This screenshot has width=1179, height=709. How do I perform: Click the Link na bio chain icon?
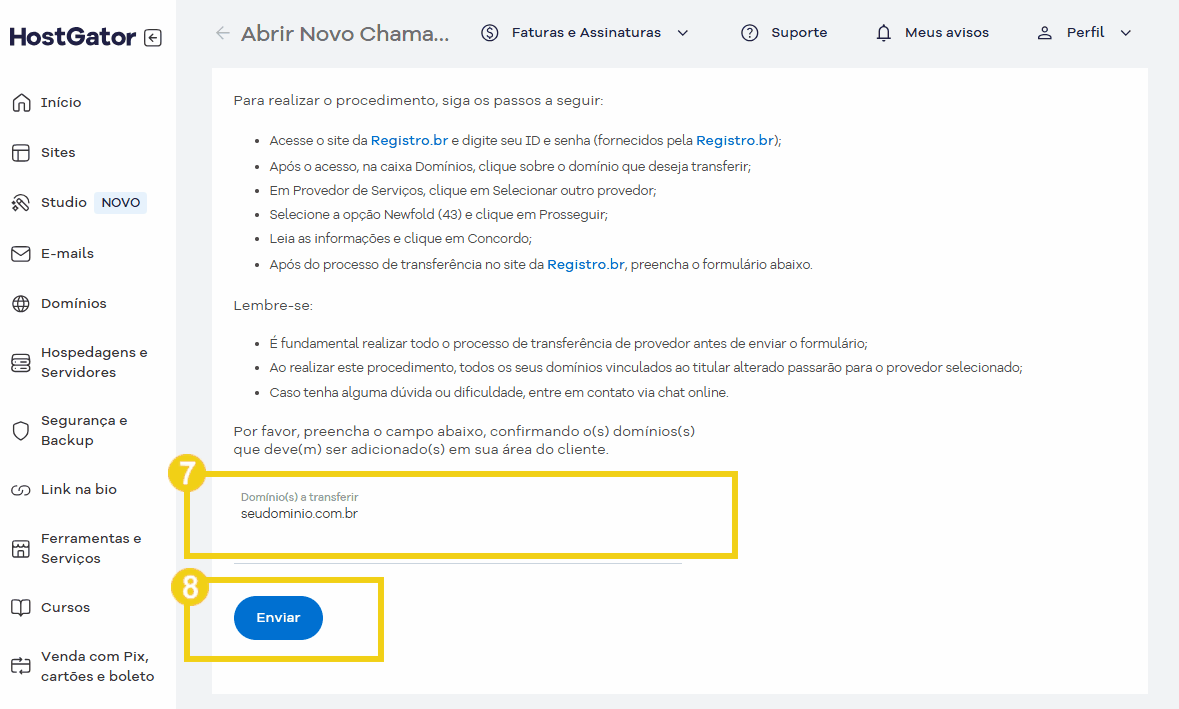coord(21,490)
